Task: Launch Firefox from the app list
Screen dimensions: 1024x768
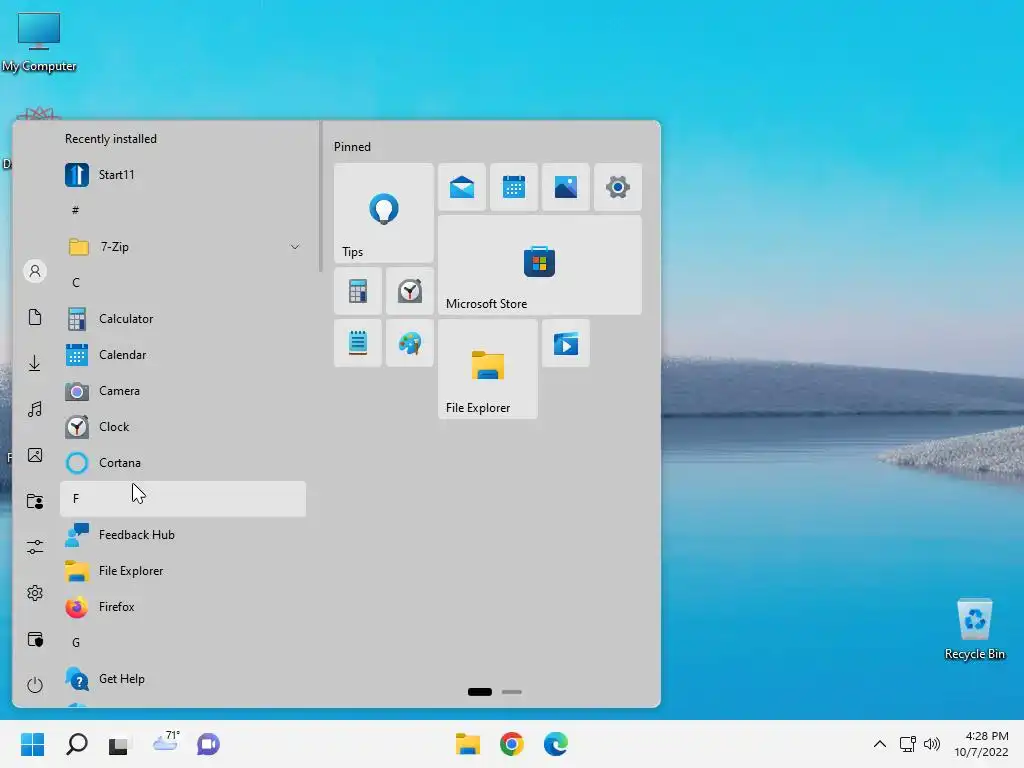Action: tap(183, 607)
